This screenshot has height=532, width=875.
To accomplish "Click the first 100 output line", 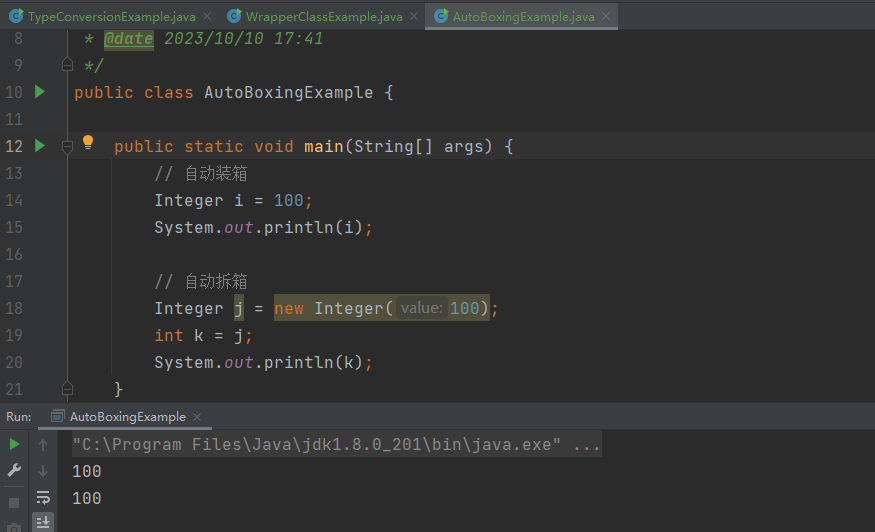I will 86,472.
